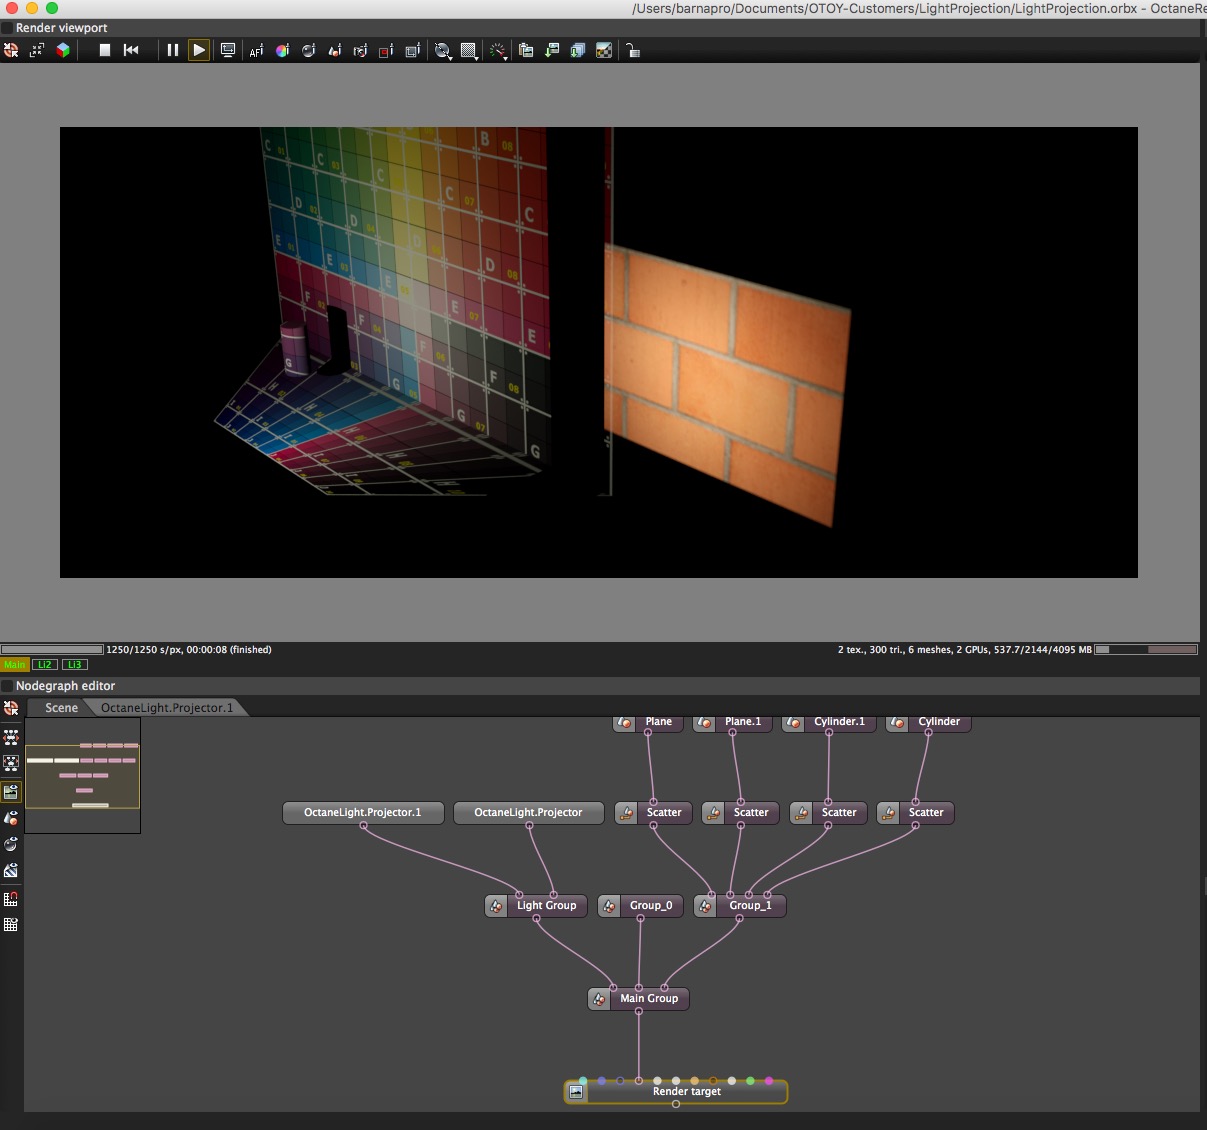Click the Nodegraph editor panel header box
This screenshot has height=1130, width=1207.
pos(7,686)
